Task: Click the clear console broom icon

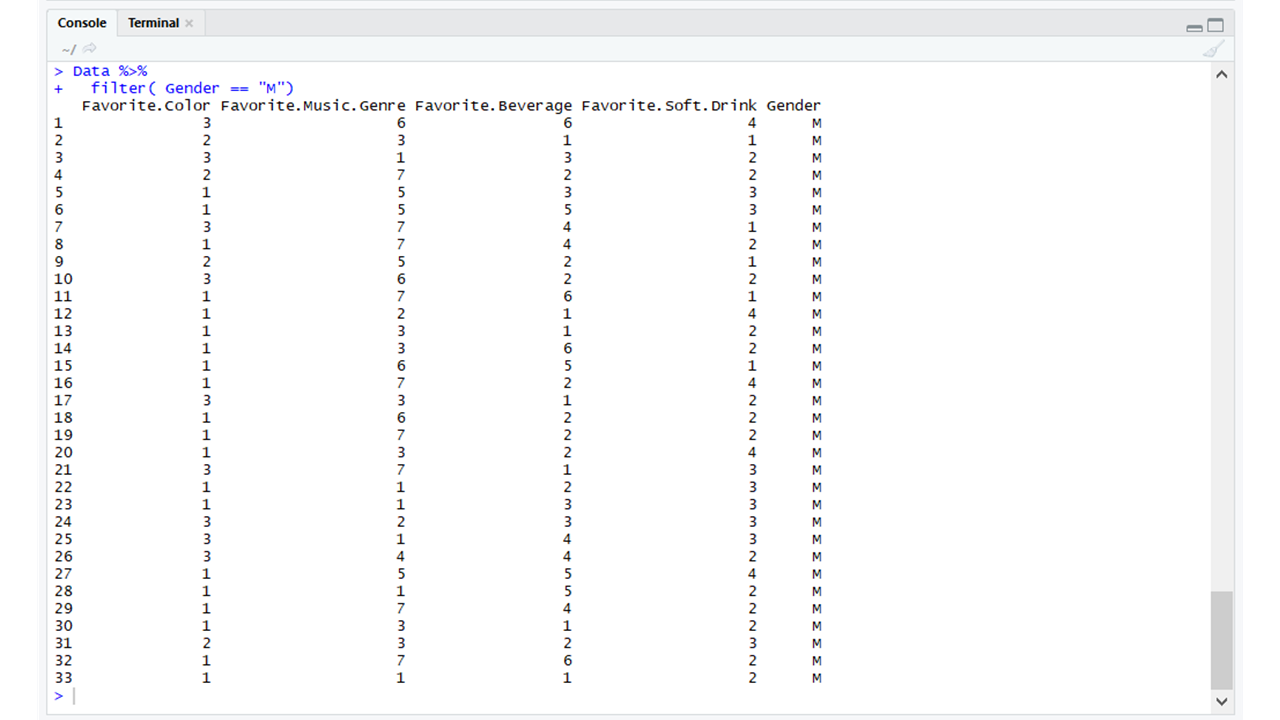Action: pyautogui.click(x=1212, y=49)
